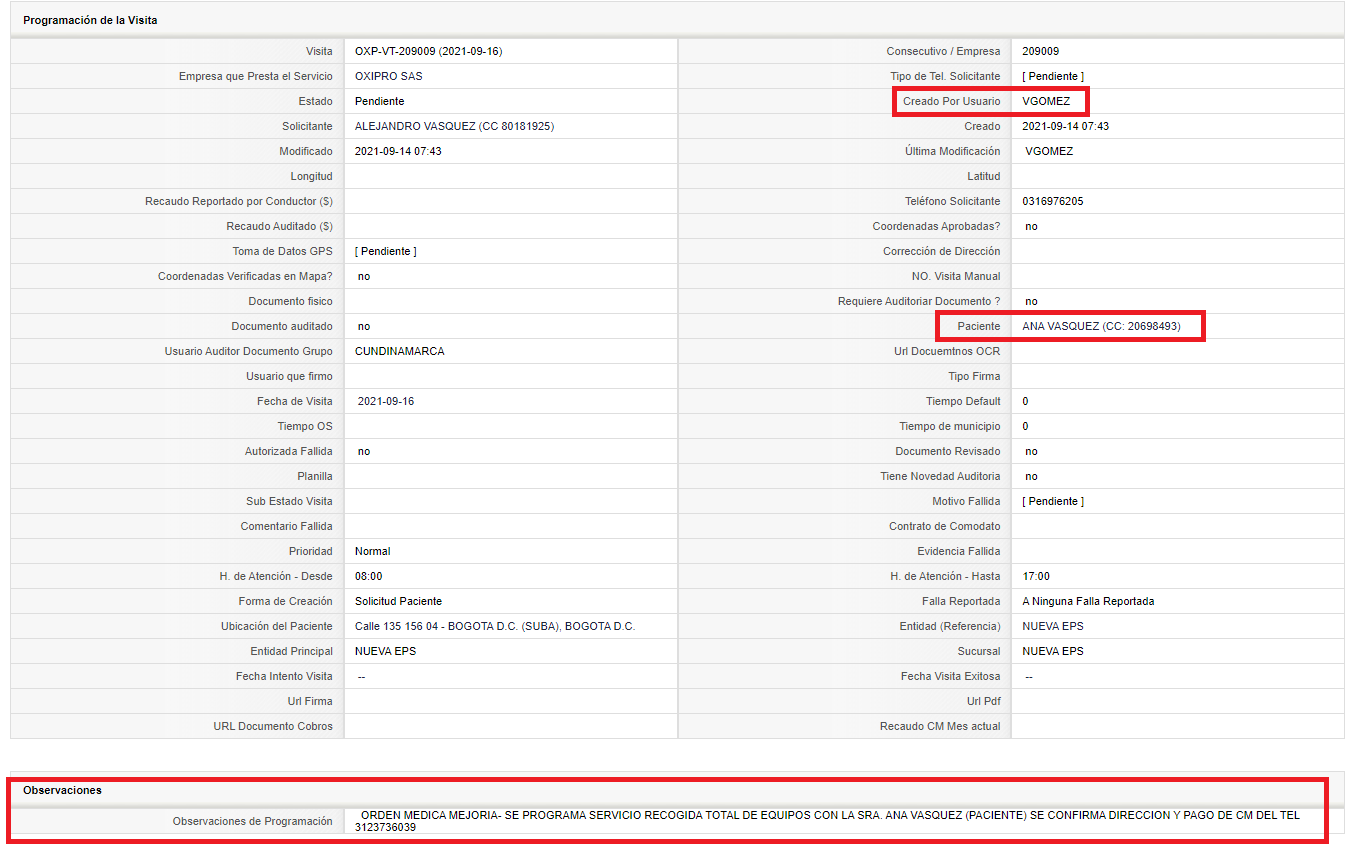
Task: Click the 'Corrección de Dirección' label
Action: (941, 251)
